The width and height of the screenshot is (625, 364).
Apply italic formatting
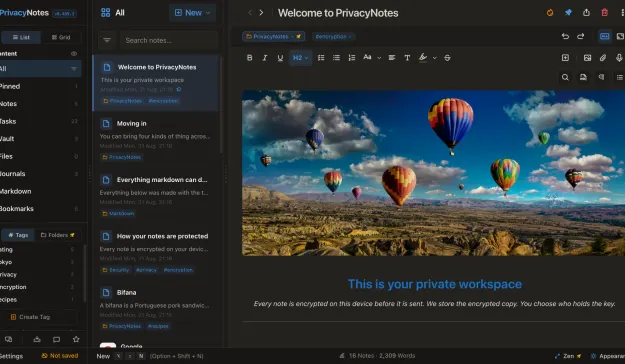click(x=265, y=58)
